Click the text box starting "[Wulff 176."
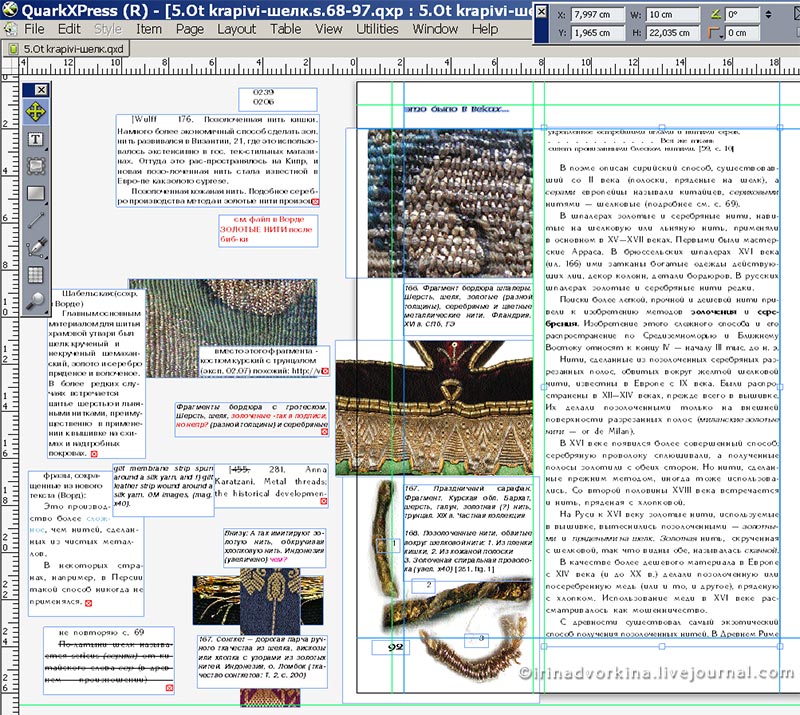800x715 pixels. click(218, 161)
